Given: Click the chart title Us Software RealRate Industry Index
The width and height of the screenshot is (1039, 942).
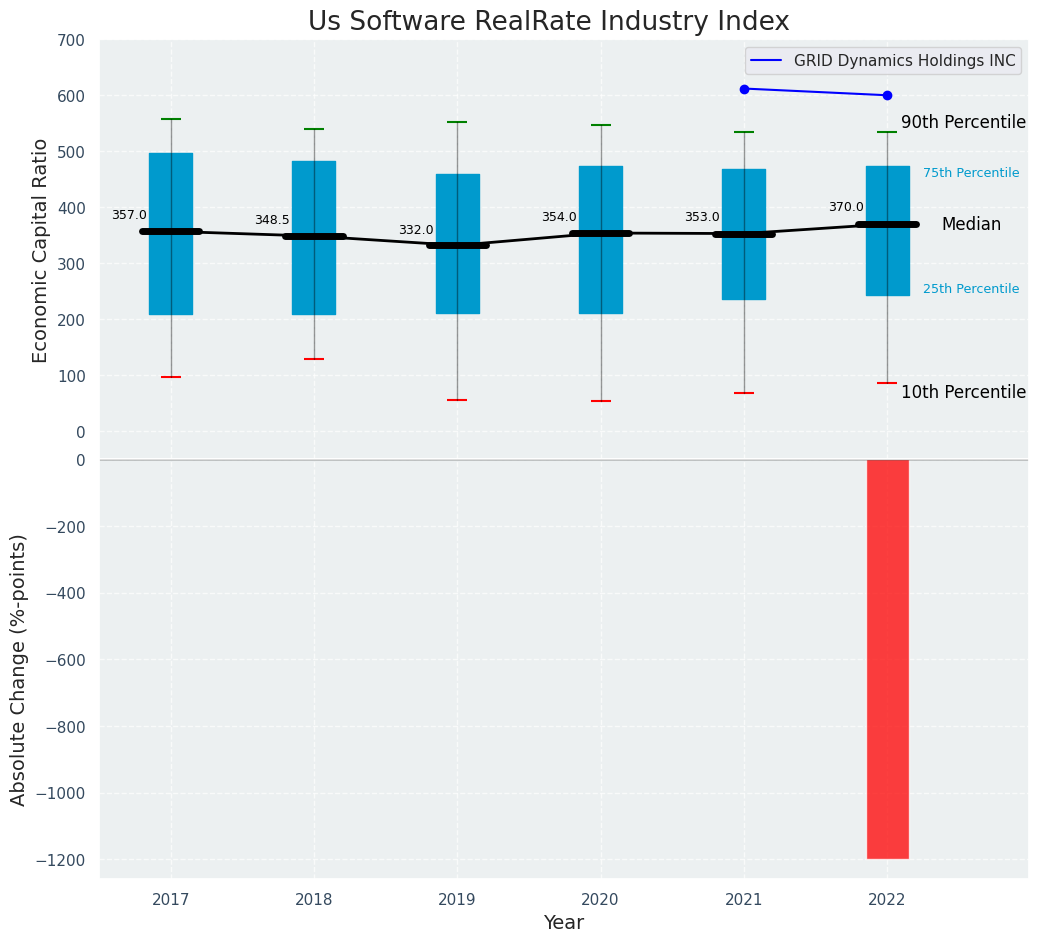Looking at the screenshot, I should pos(548,21).
